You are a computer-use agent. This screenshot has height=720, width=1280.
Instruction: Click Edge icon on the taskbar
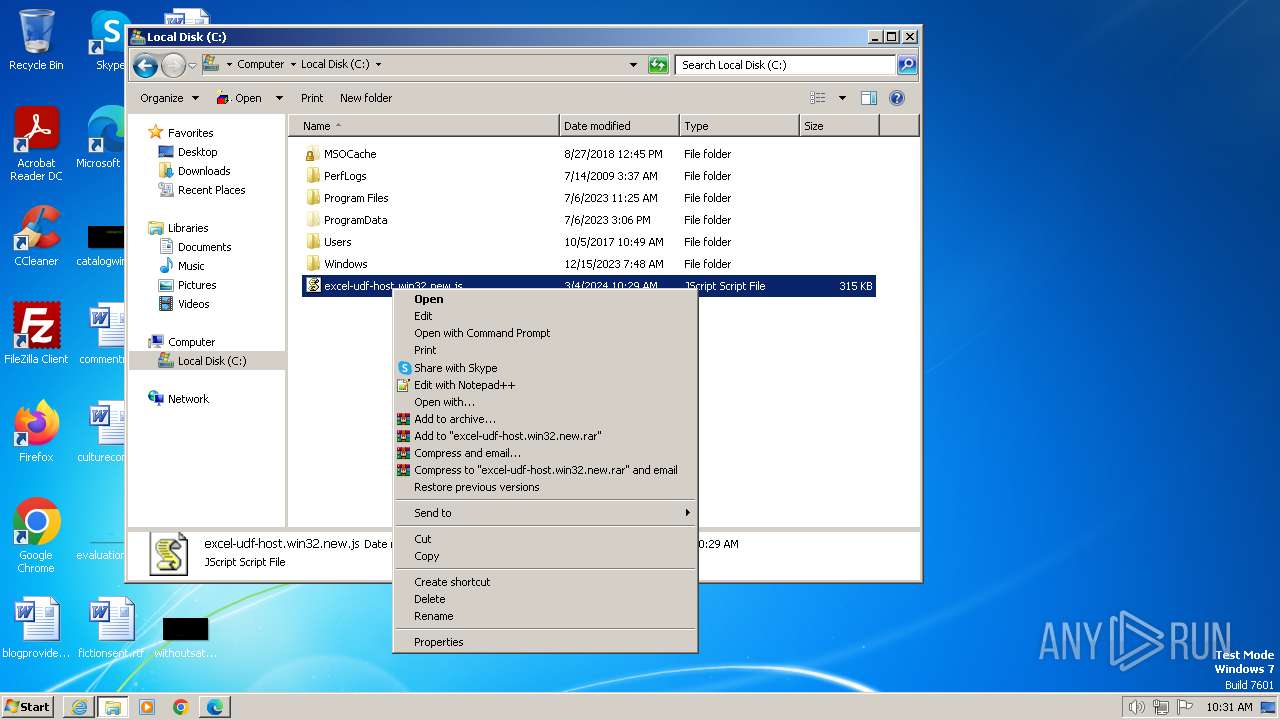point(215,707)
